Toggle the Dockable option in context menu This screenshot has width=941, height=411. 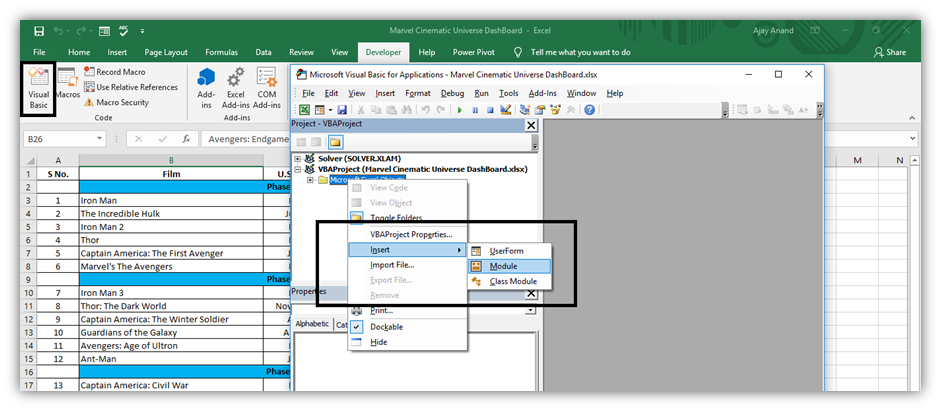coord(407,327)
